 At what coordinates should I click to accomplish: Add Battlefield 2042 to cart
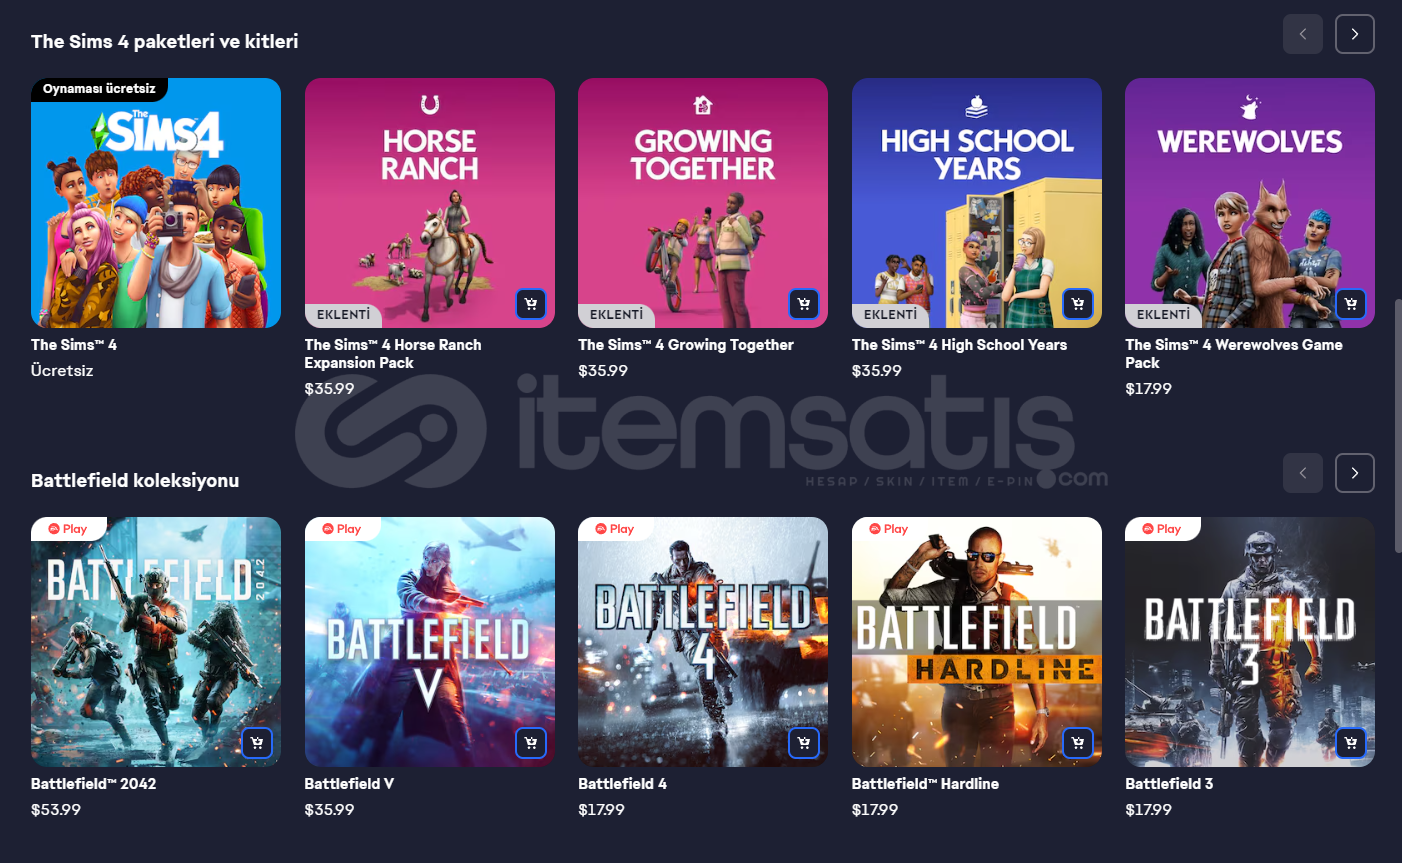point(257,743)
